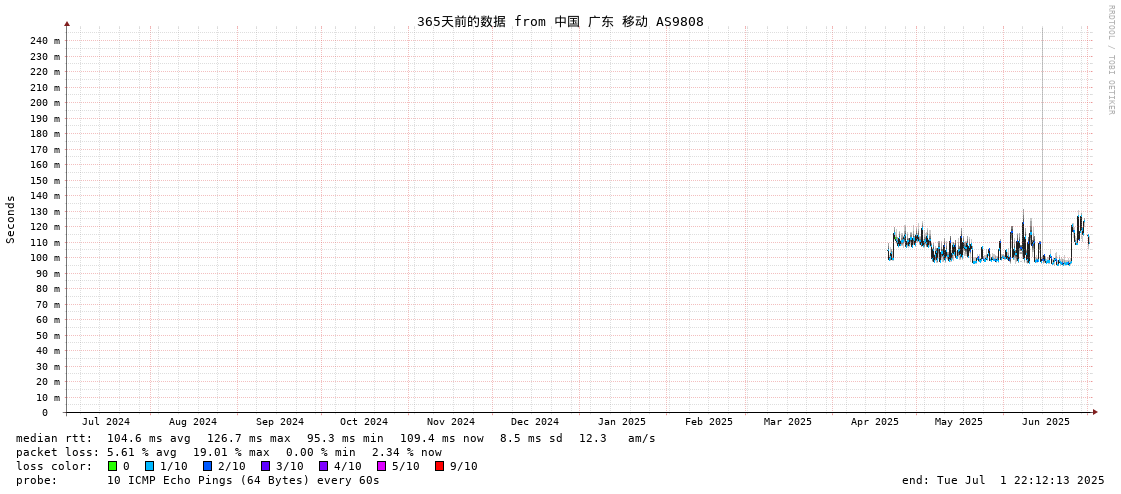Click the 240 m y-axis label
Viewport: 1121px width, 494px height.
click(x=45, y=41)
